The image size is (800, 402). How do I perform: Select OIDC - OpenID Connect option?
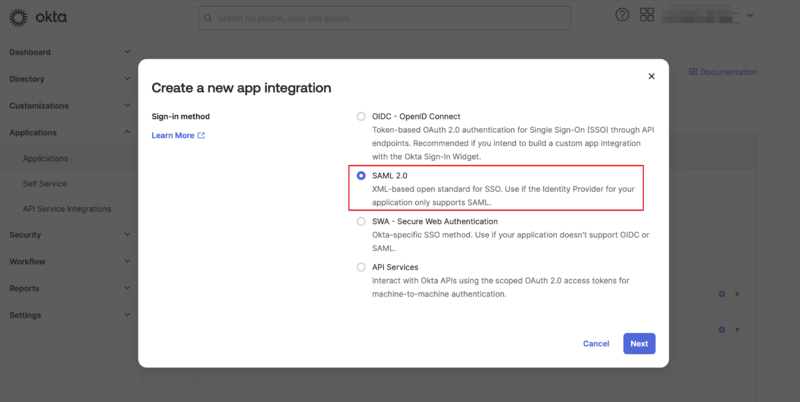361,116
